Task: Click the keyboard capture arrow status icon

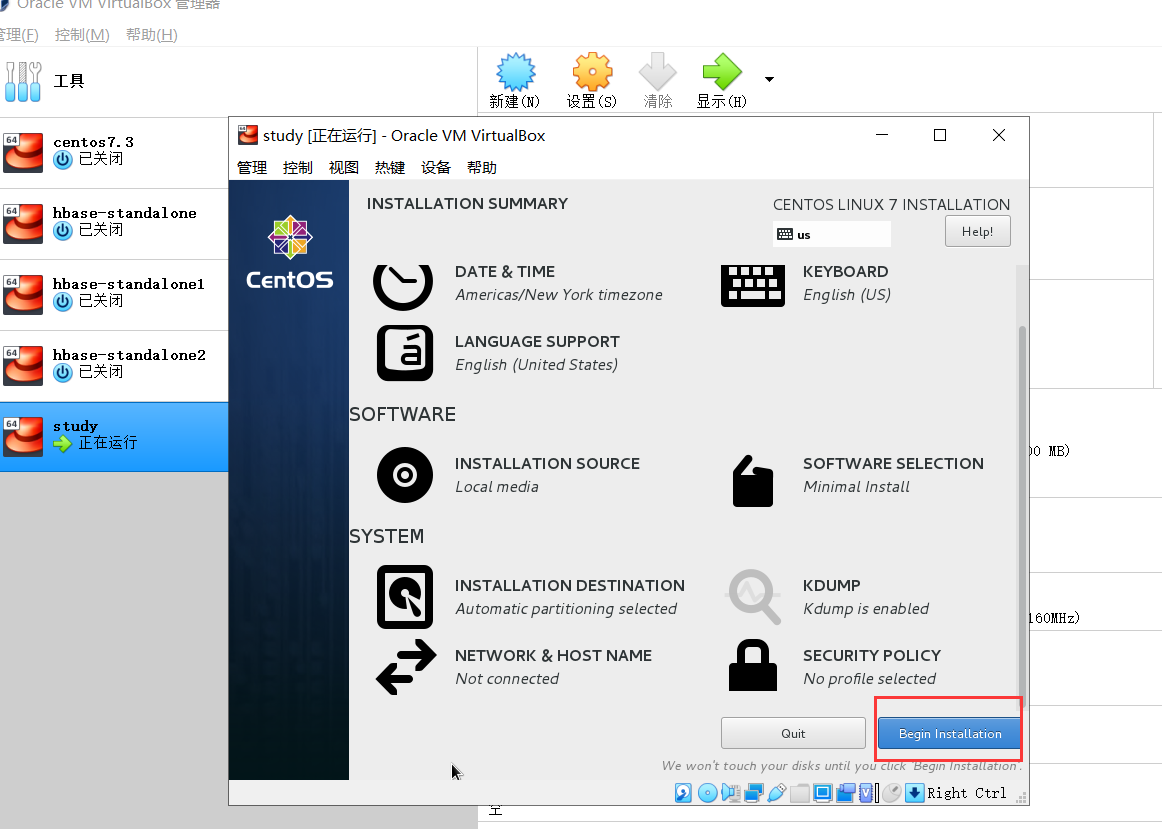Action: (914, 793)
